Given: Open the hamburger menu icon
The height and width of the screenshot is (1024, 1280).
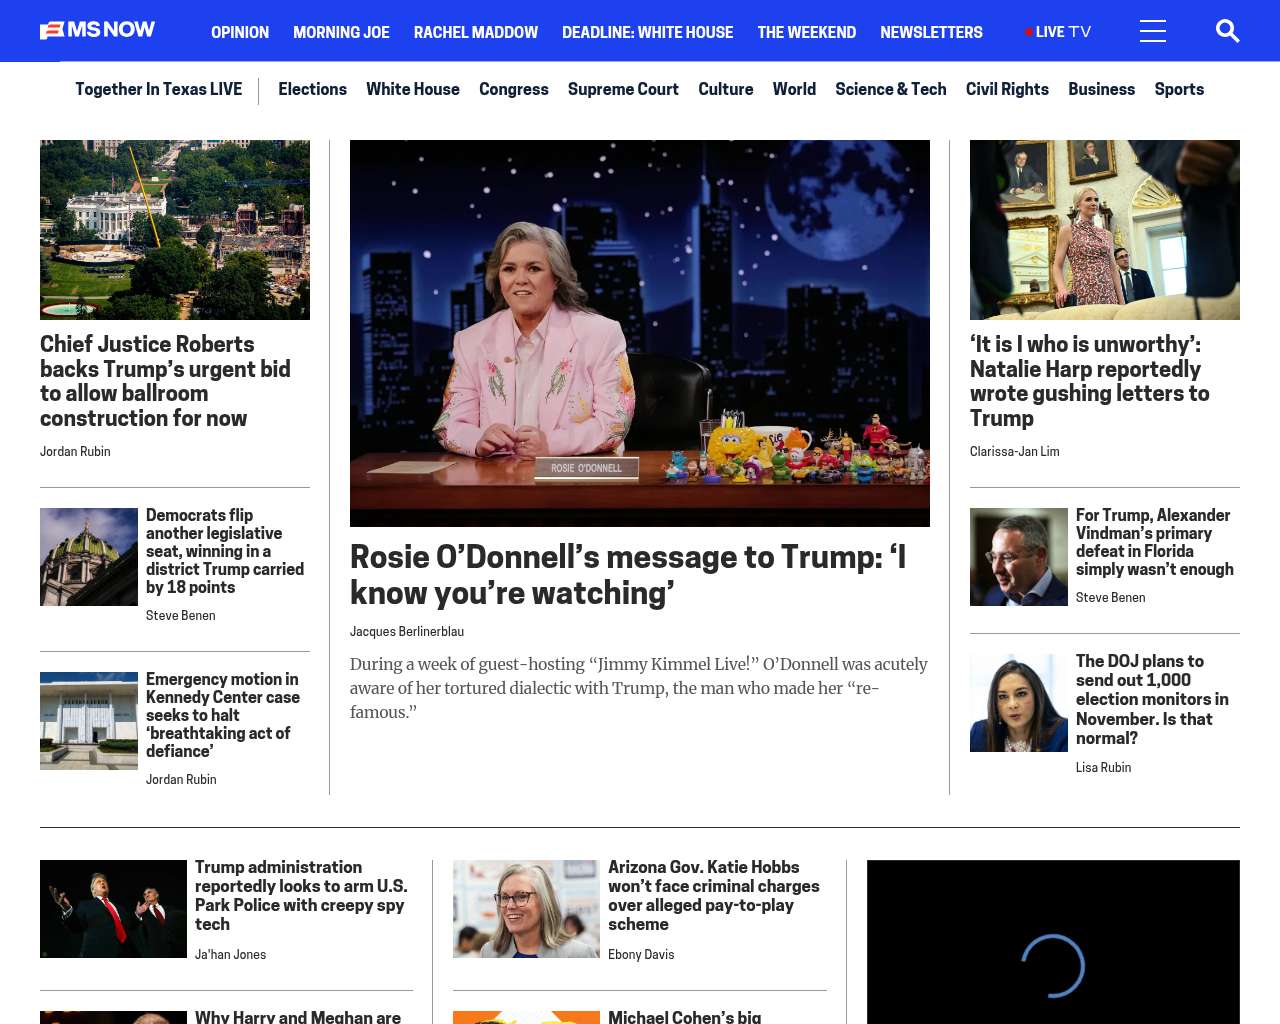Looking at the screenshot, I should (1153, 31).
